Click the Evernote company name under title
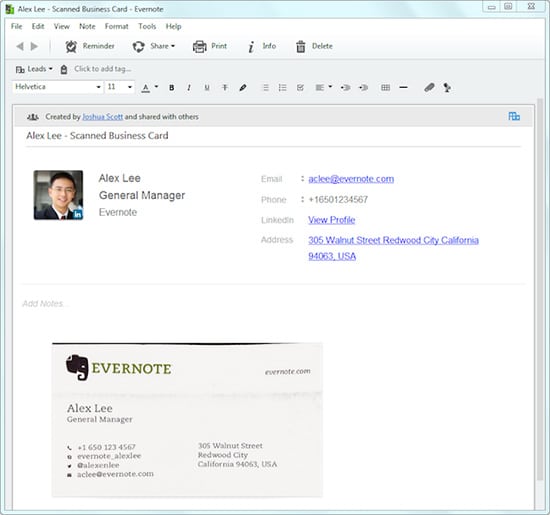 coord(118,212)
